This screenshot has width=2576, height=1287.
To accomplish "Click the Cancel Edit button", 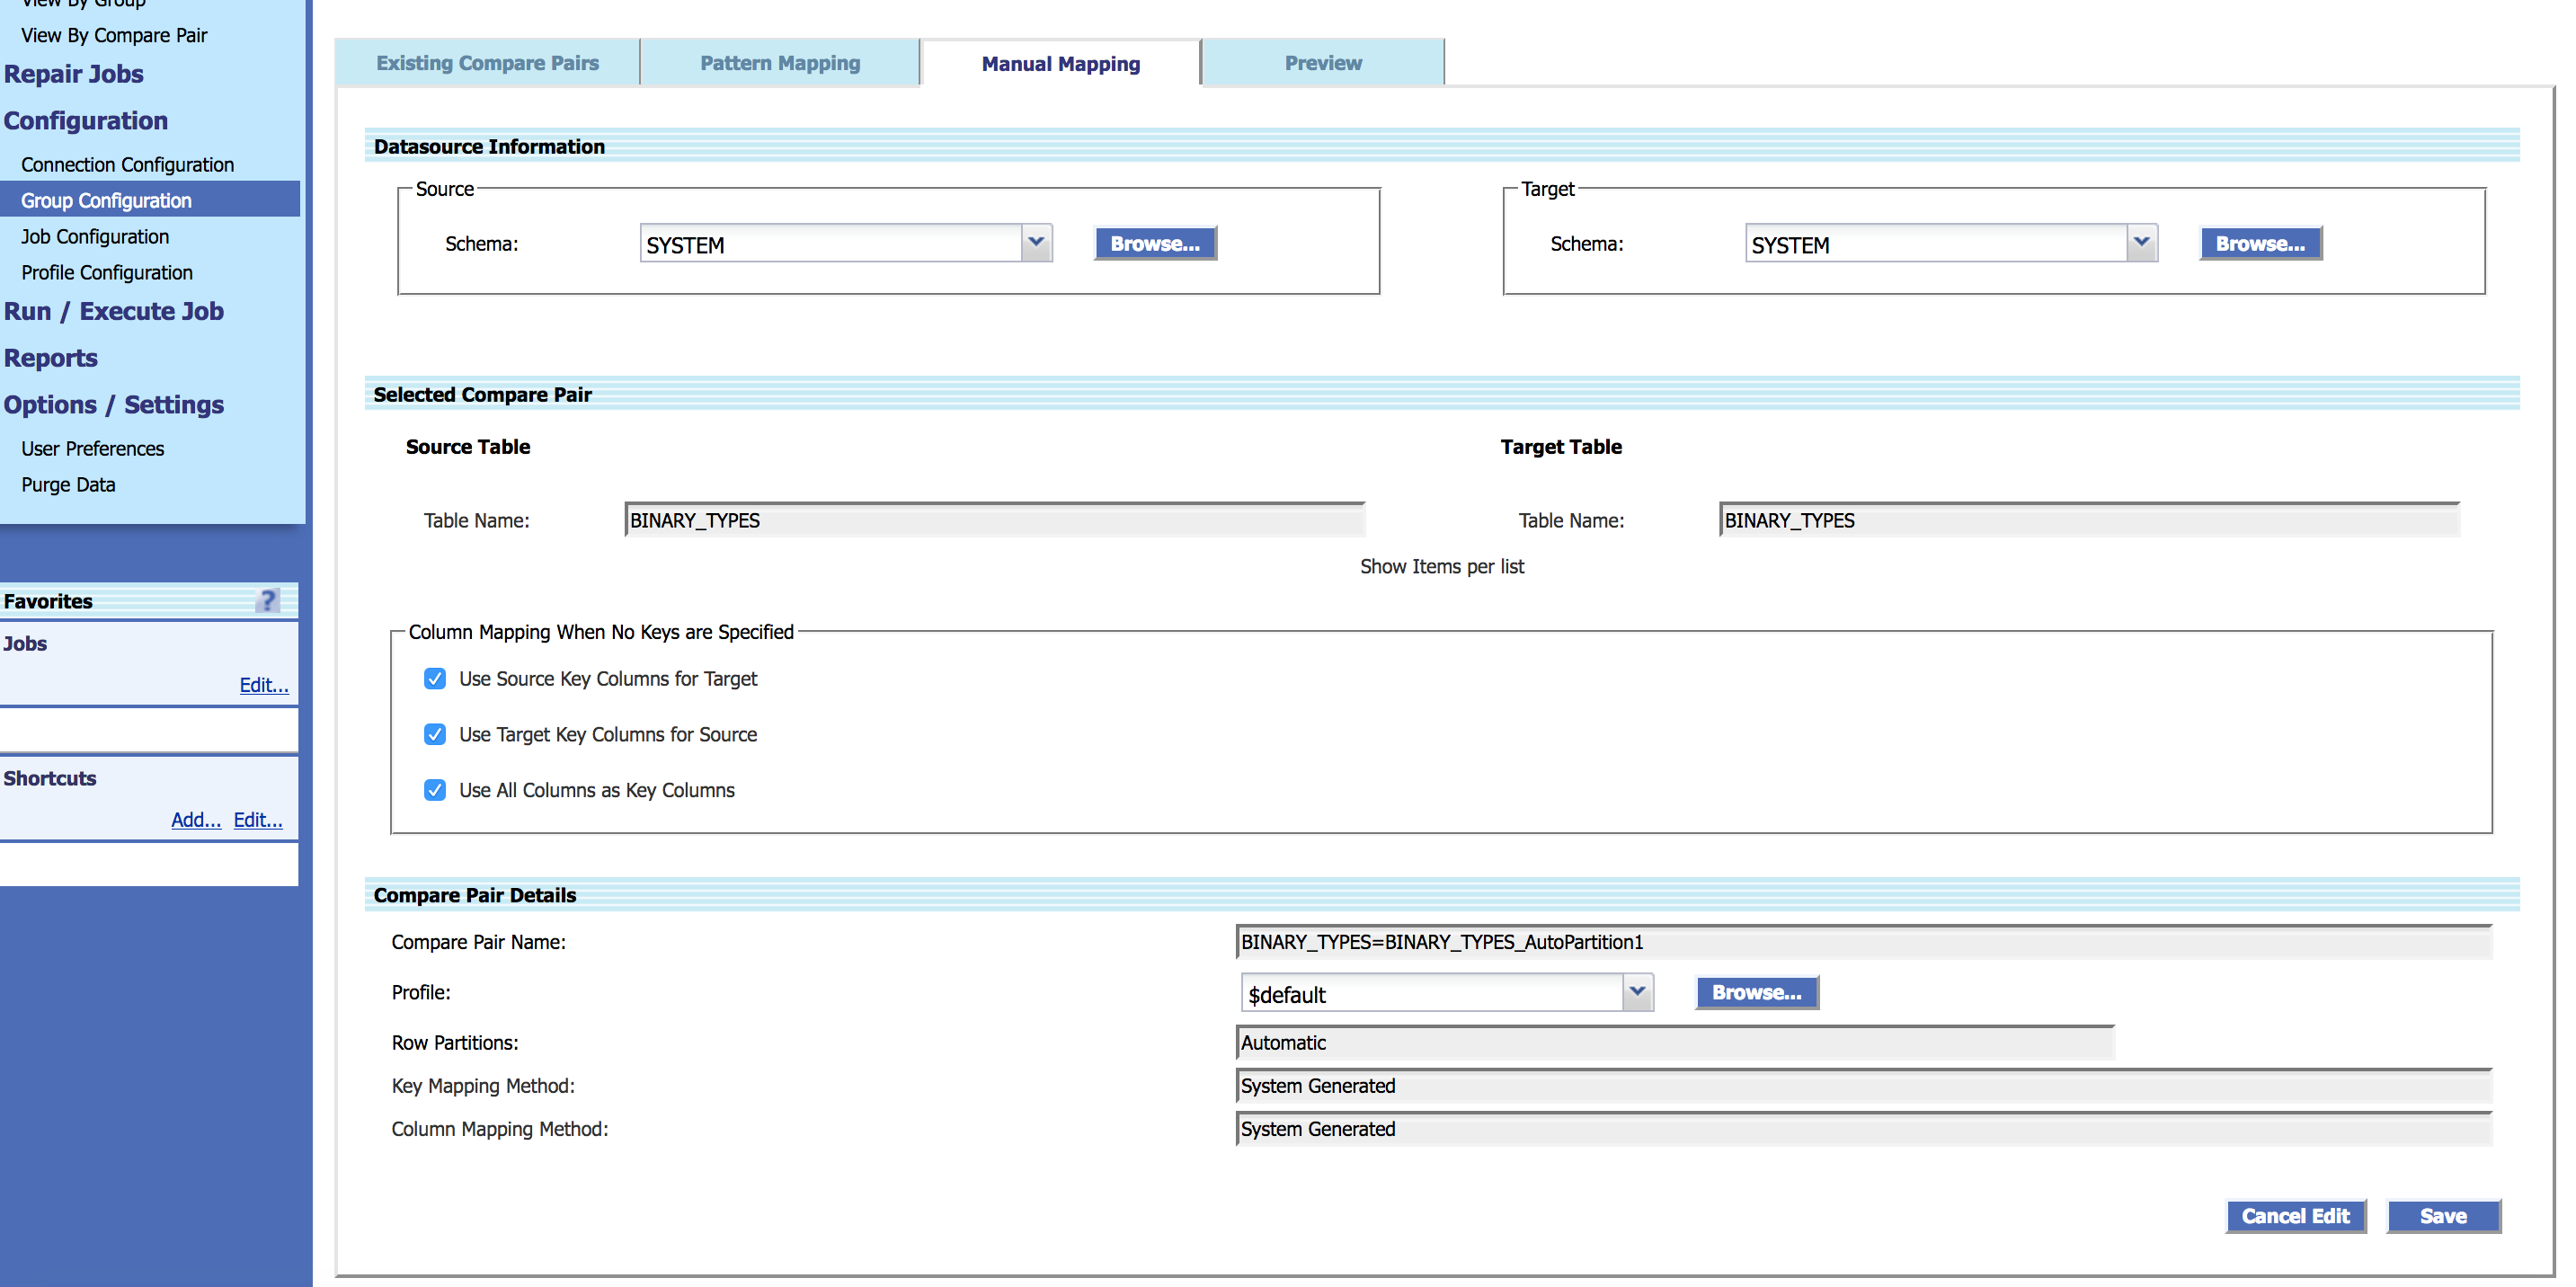I will click(2294, 1216).
